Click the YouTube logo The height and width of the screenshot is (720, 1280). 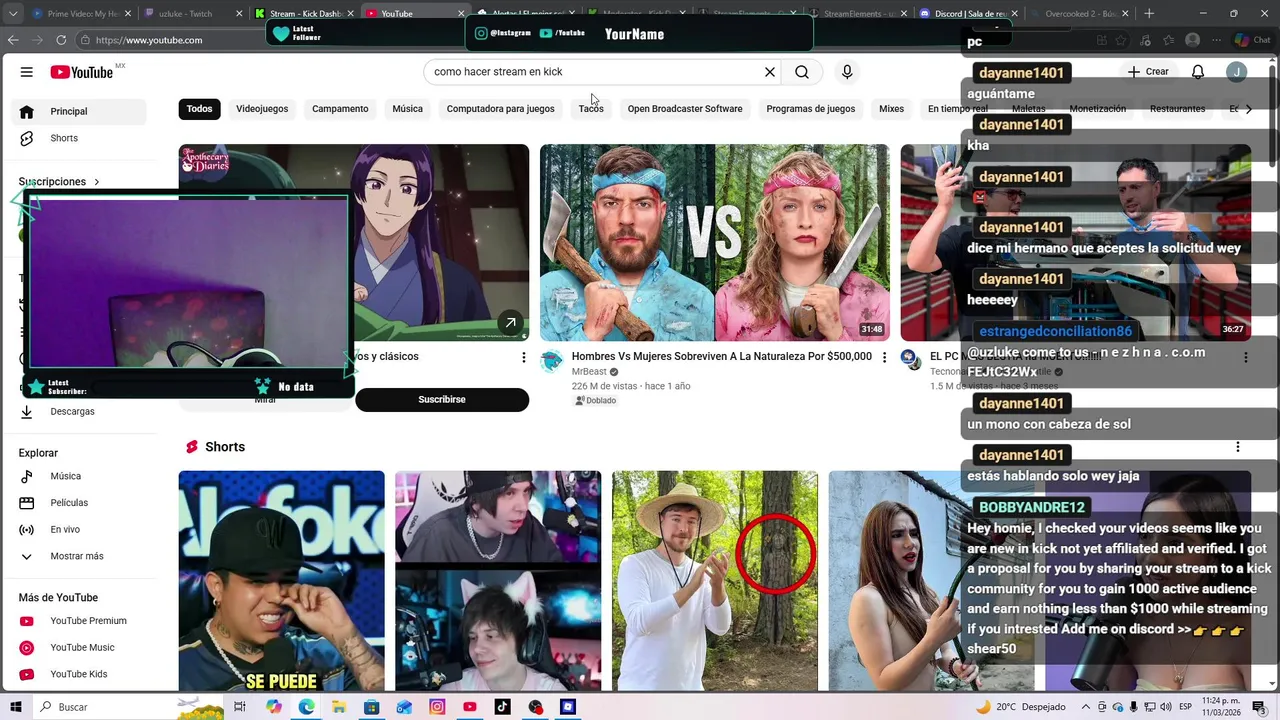[82, 72]
